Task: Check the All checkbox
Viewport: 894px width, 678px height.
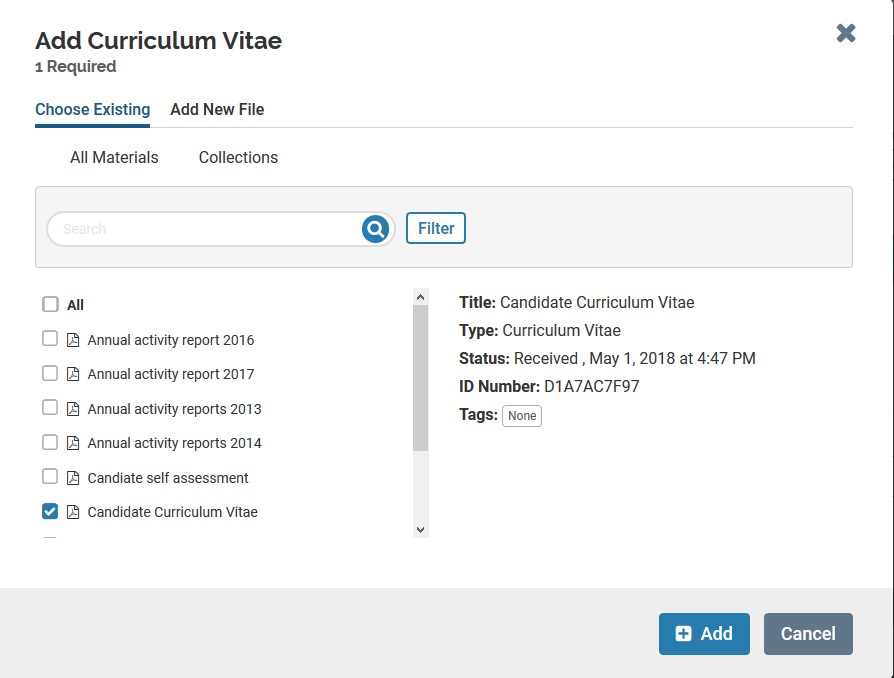Action: click(50, 304)
